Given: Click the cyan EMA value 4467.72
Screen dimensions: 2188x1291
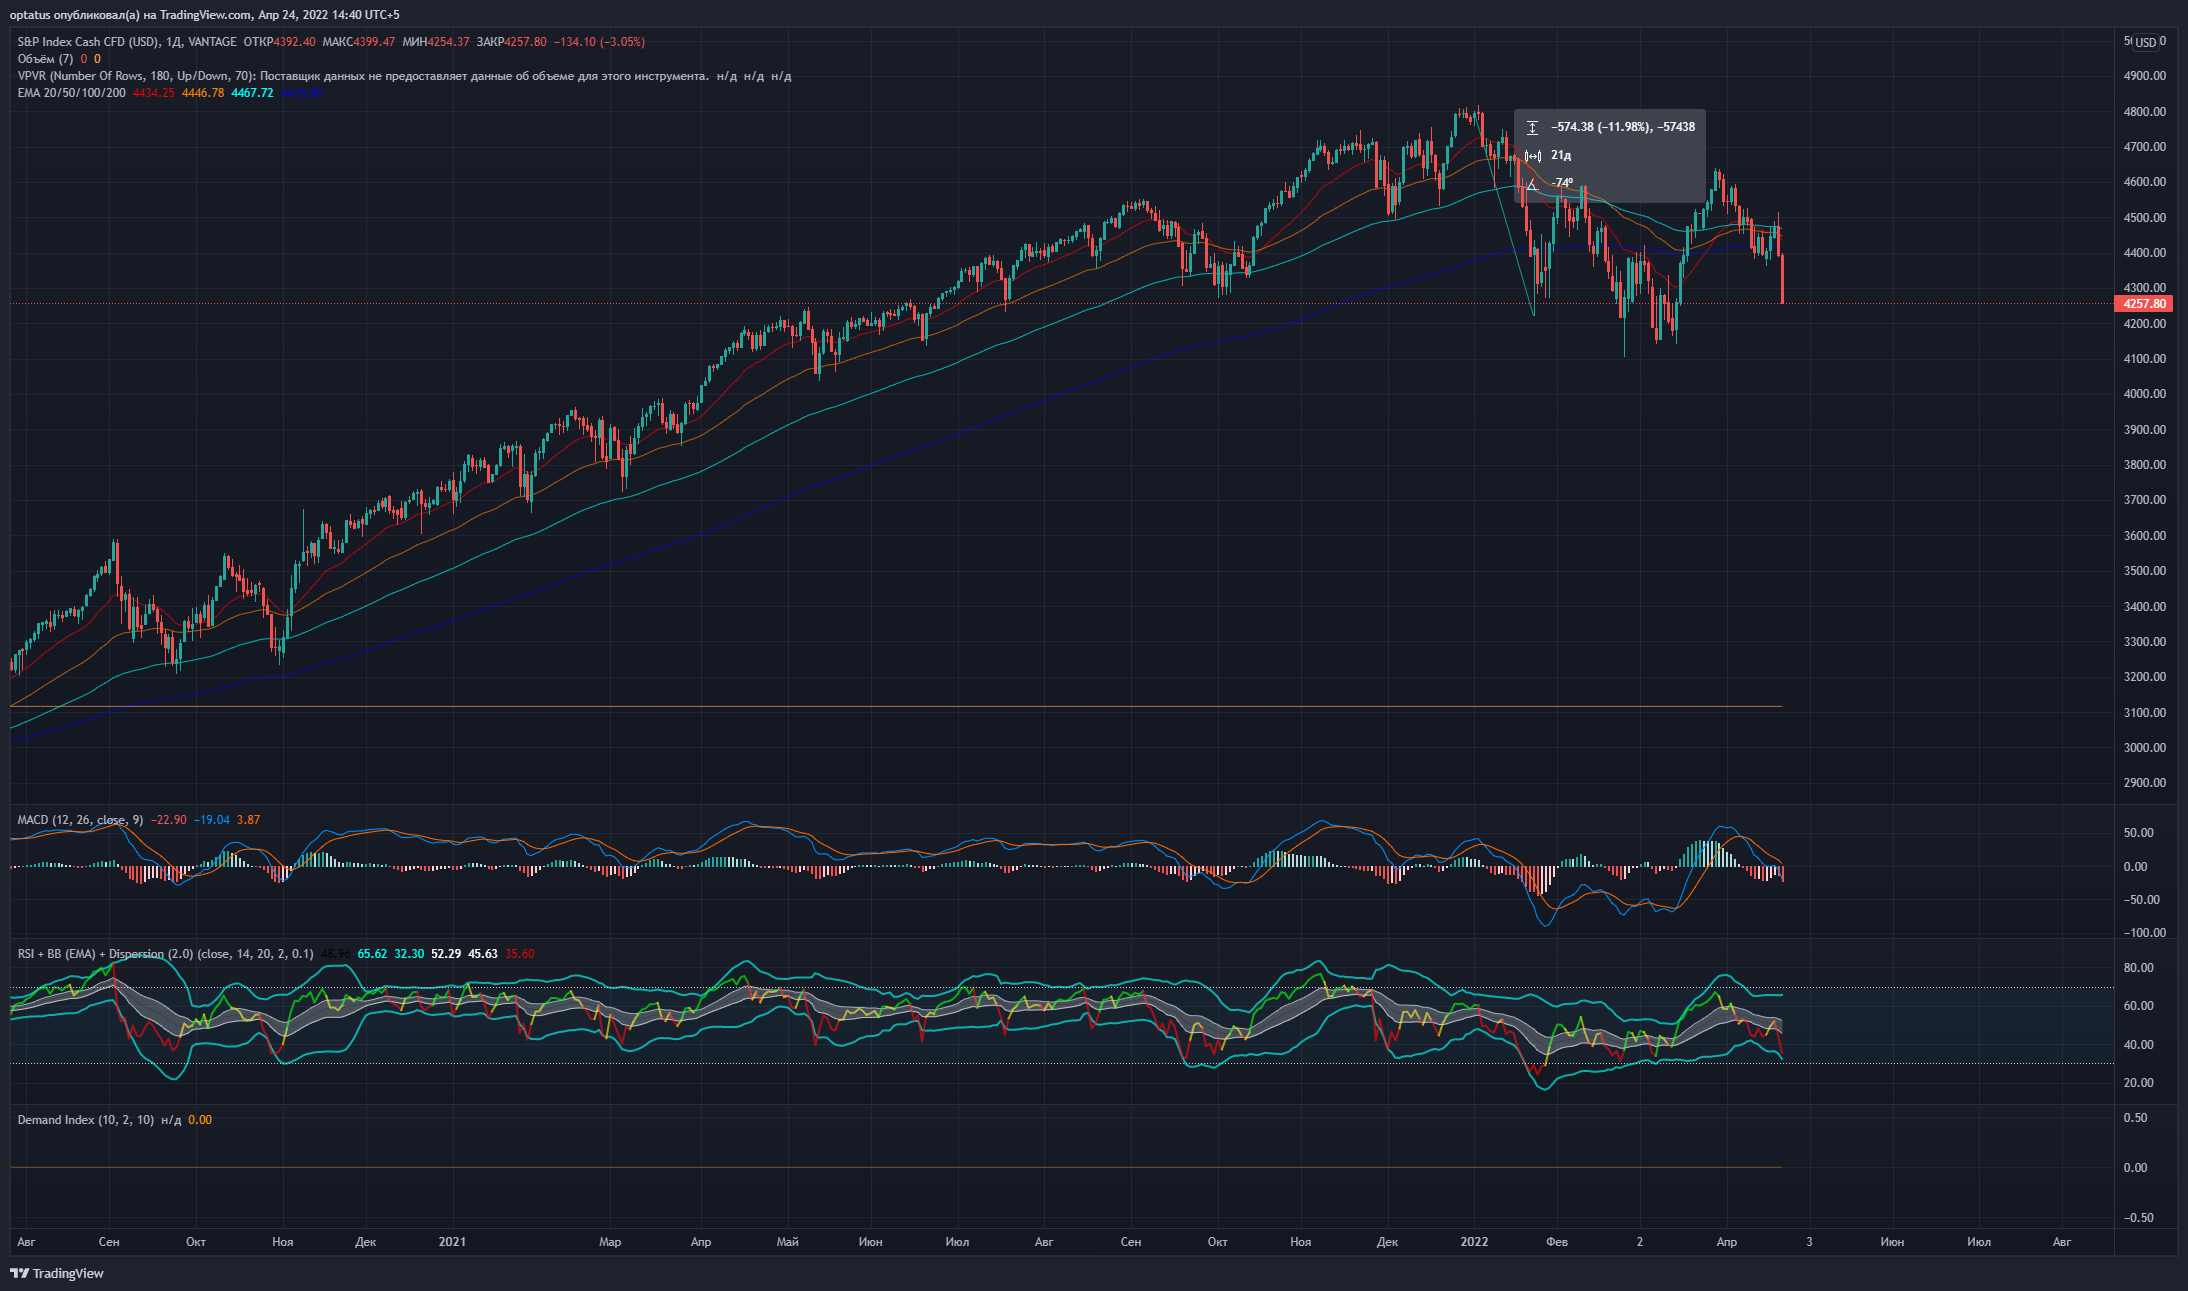Looking at the screenshot, I should 252,93.
